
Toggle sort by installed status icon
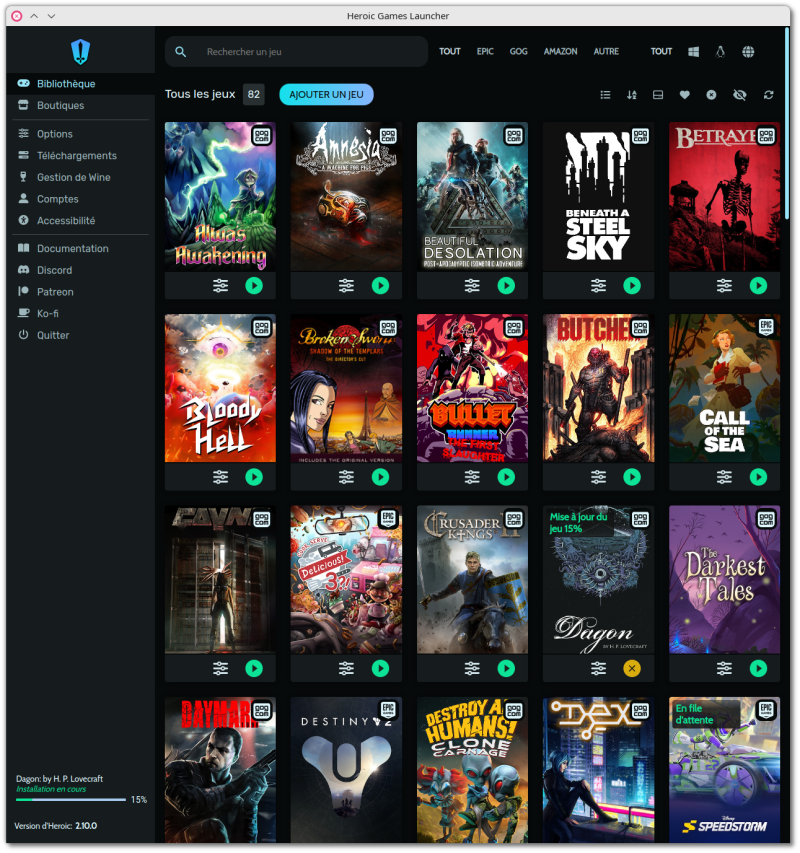[x=658, y=95]
